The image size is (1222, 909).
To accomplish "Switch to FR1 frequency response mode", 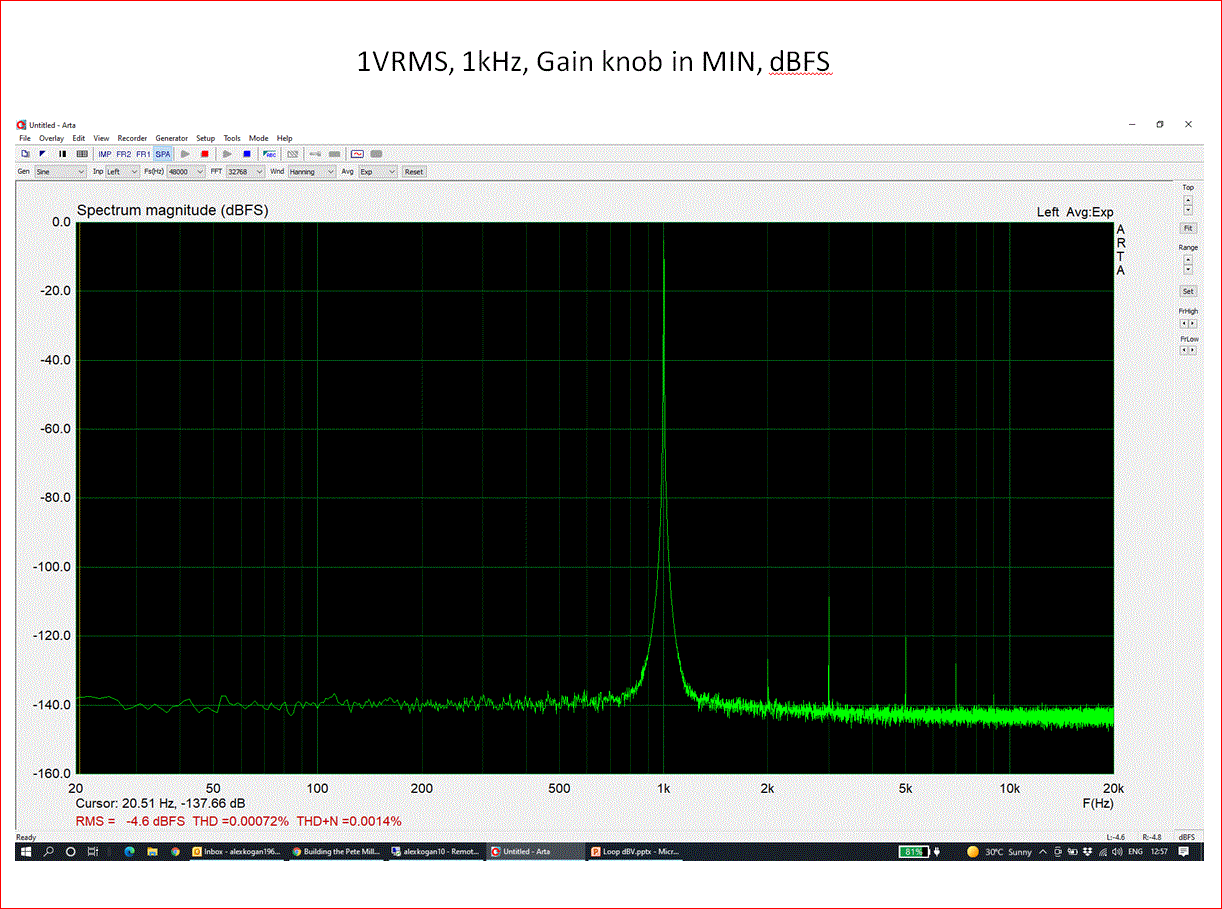I will (x=143, y=154).
